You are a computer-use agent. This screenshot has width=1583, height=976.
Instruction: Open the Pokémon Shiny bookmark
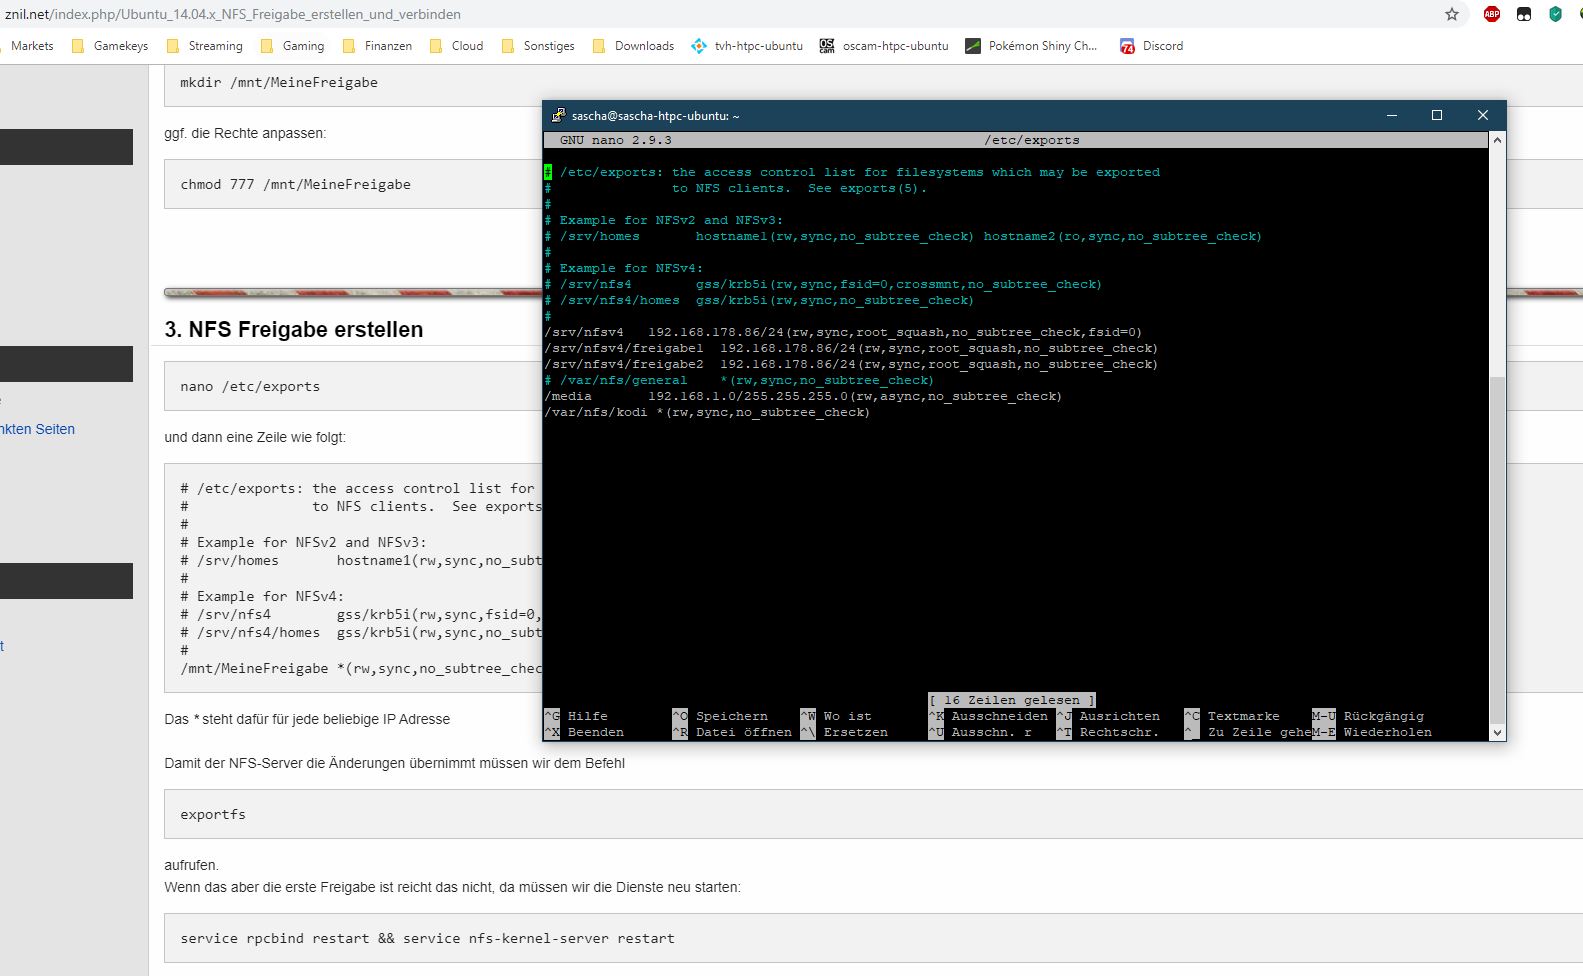click(1031, 46)
